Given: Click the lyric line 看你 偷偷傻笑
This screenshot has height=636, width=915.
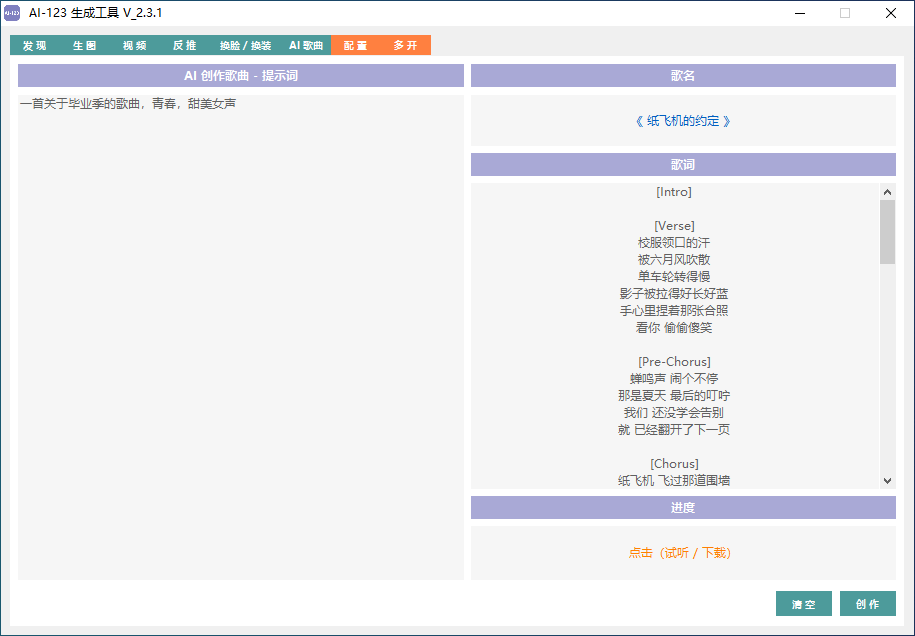Looking at the screenshot, I should (674, 327).
